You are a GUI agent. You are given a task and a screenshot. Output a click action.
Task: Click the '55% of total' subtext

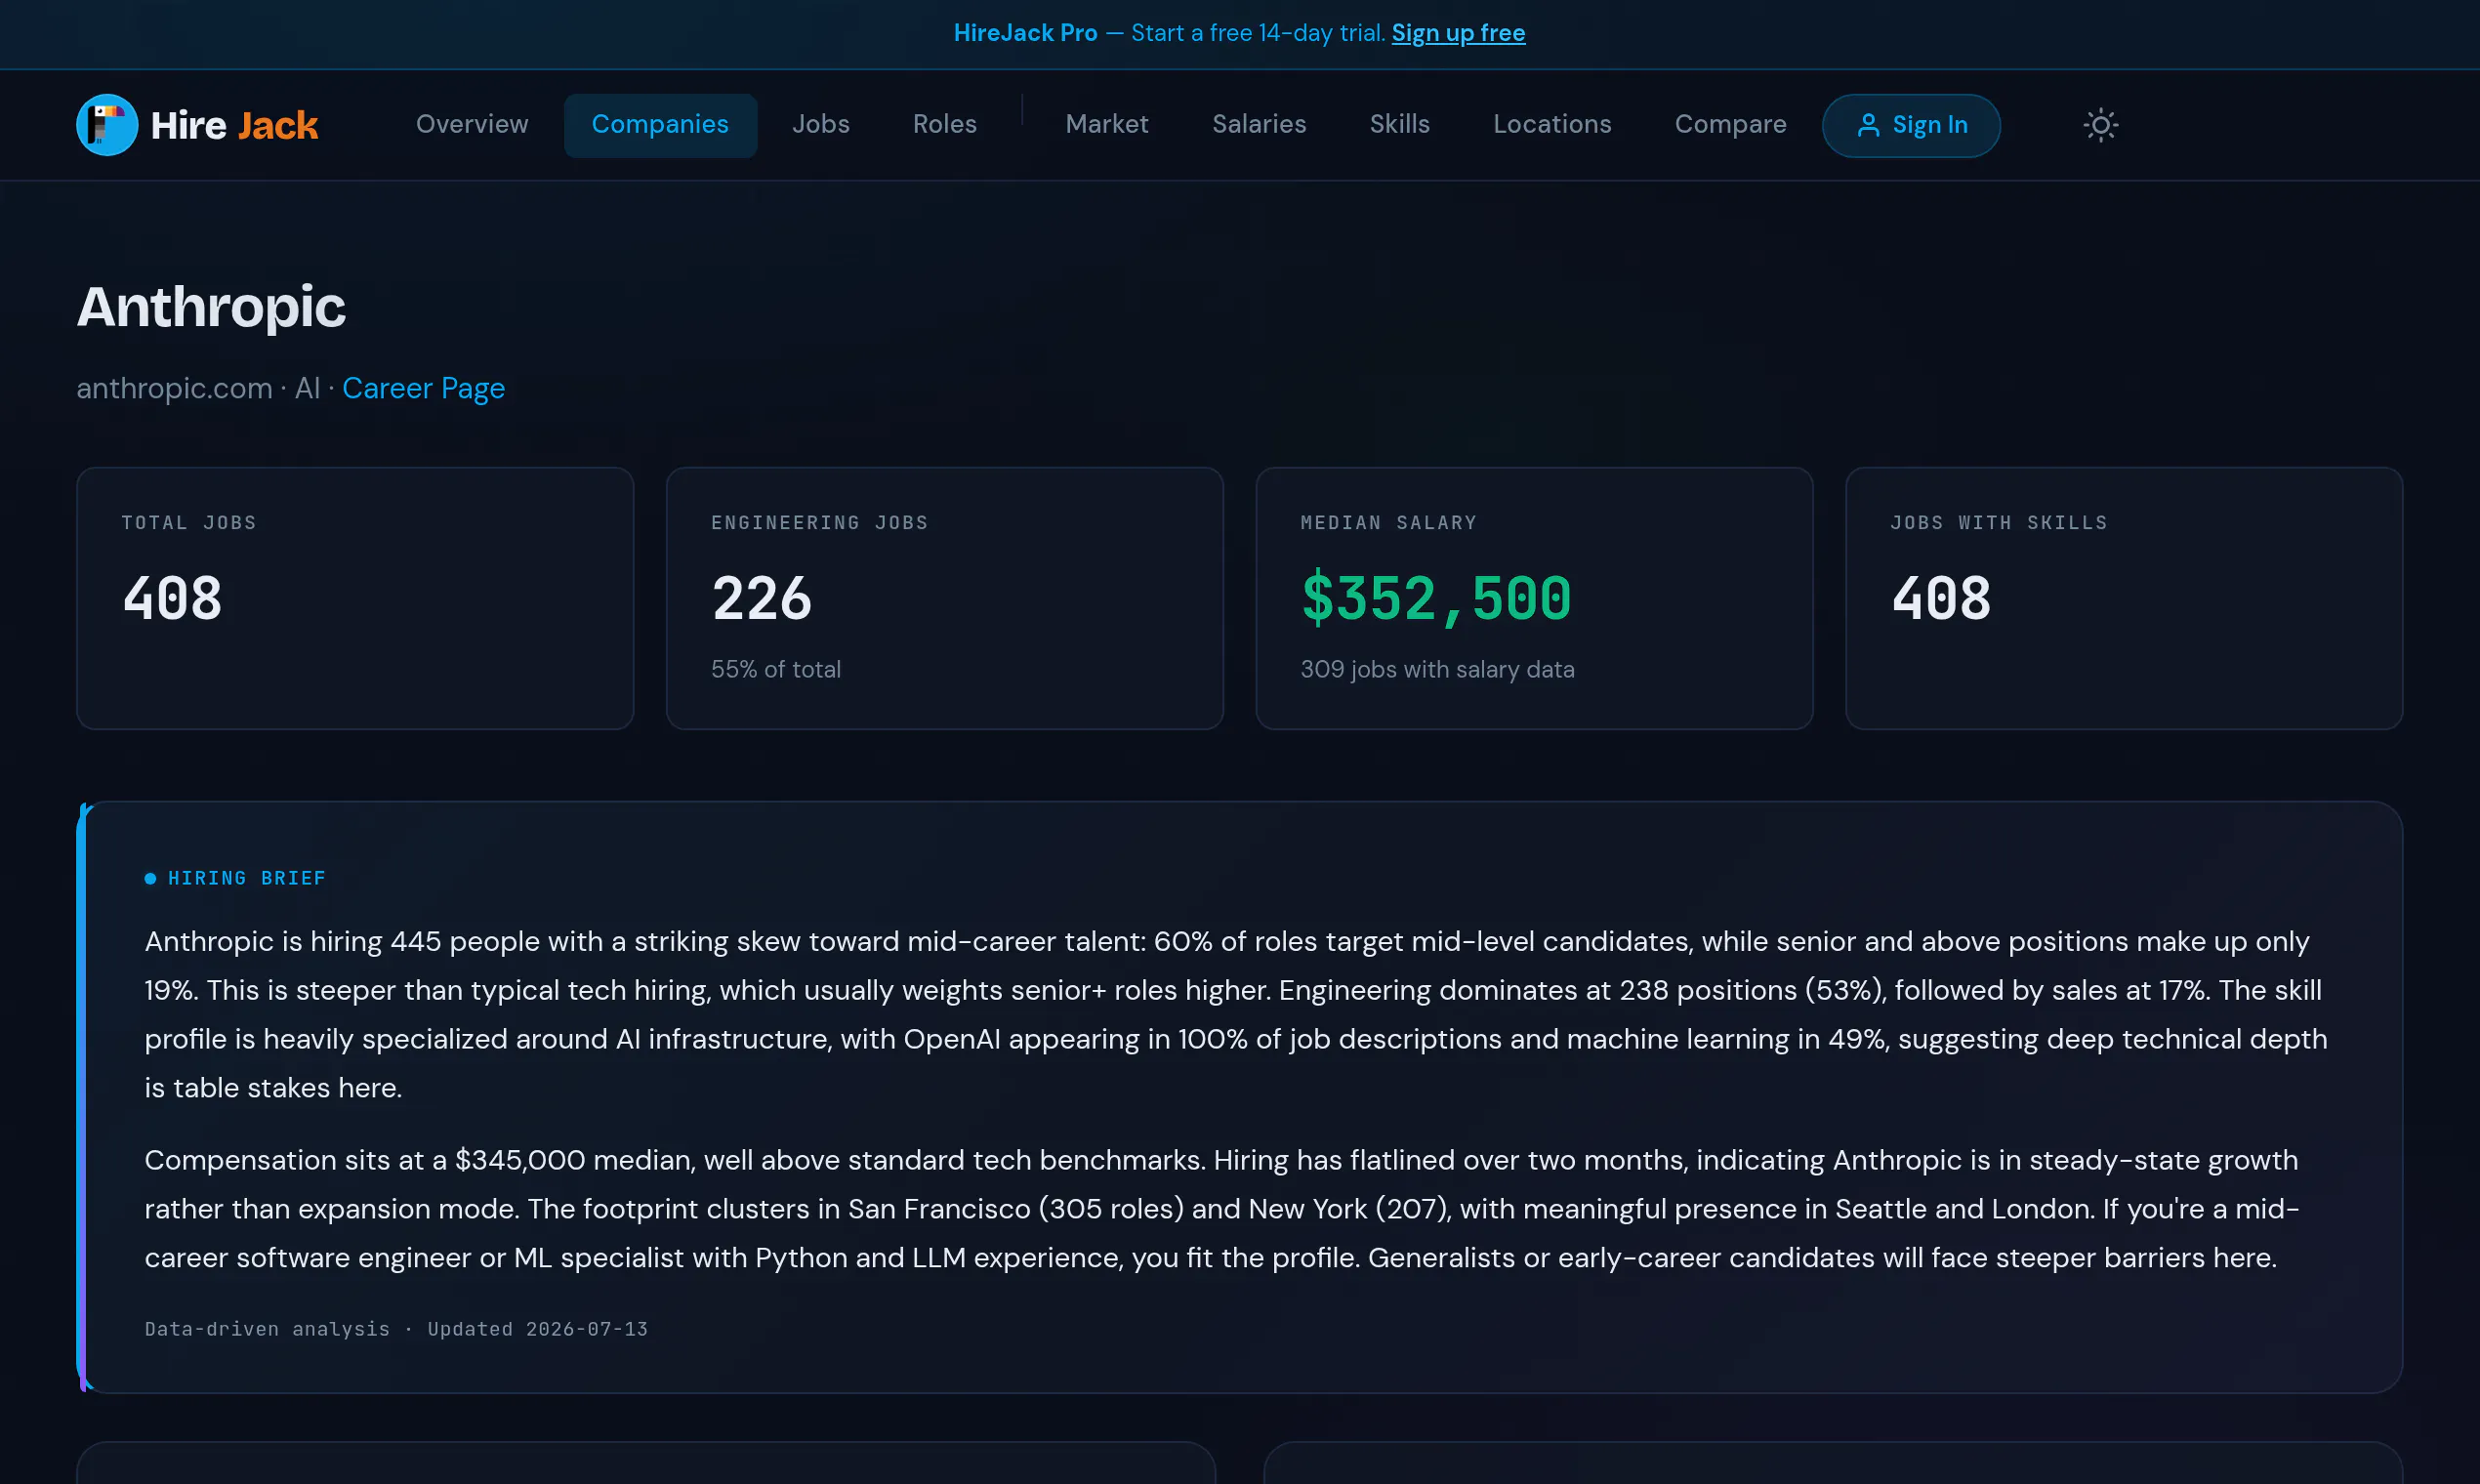[776, 669]
